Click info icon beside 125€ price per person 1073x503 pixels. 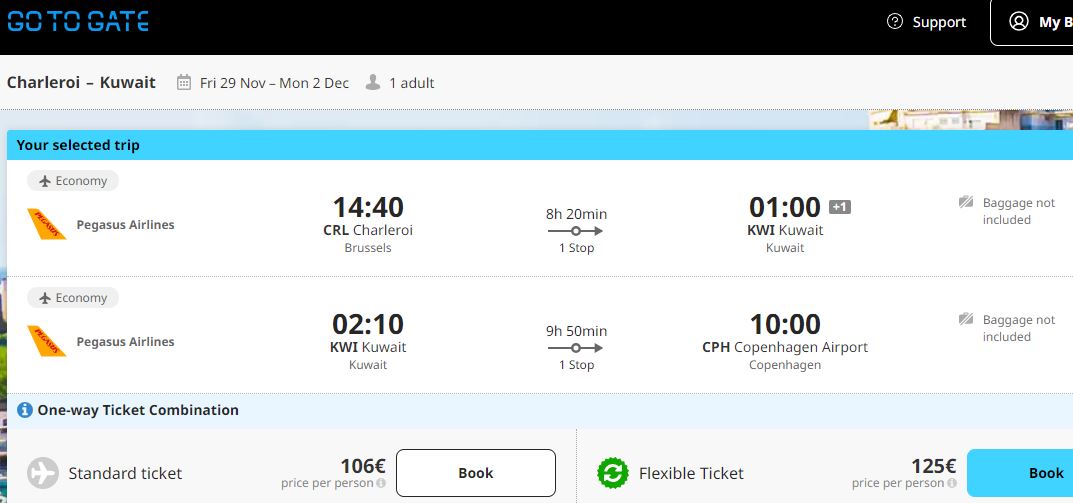951,483
